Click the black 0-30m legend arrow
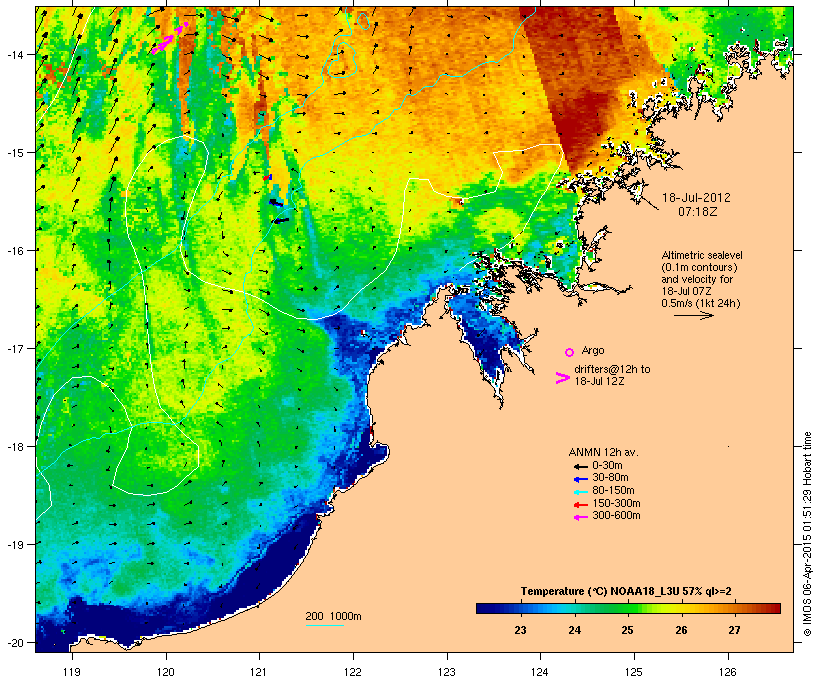Screen dimensions: 820x680 (x=580, y=466)
